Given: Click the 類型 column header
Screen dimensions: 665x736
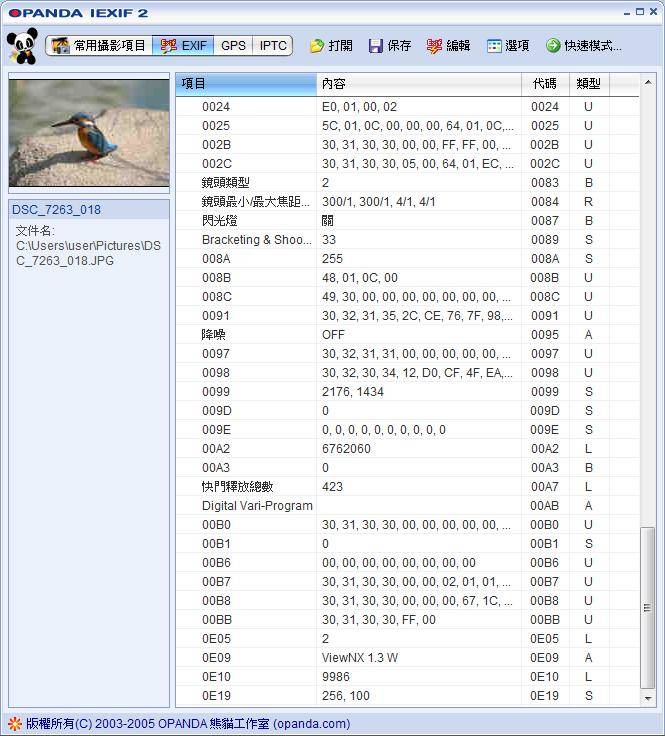Looking at the screenshot, I should 589,84.
